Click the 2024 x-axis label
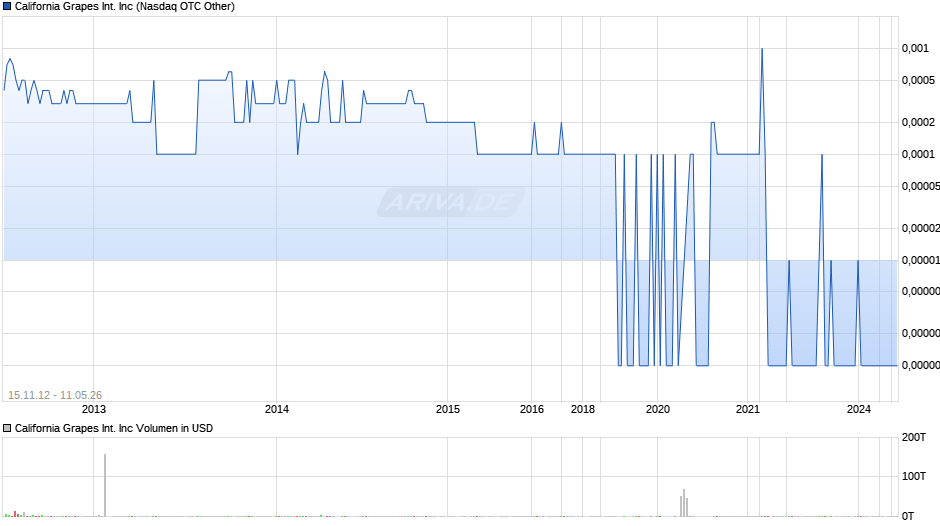This screenshot has width=940, height=526. coord(858,409)
